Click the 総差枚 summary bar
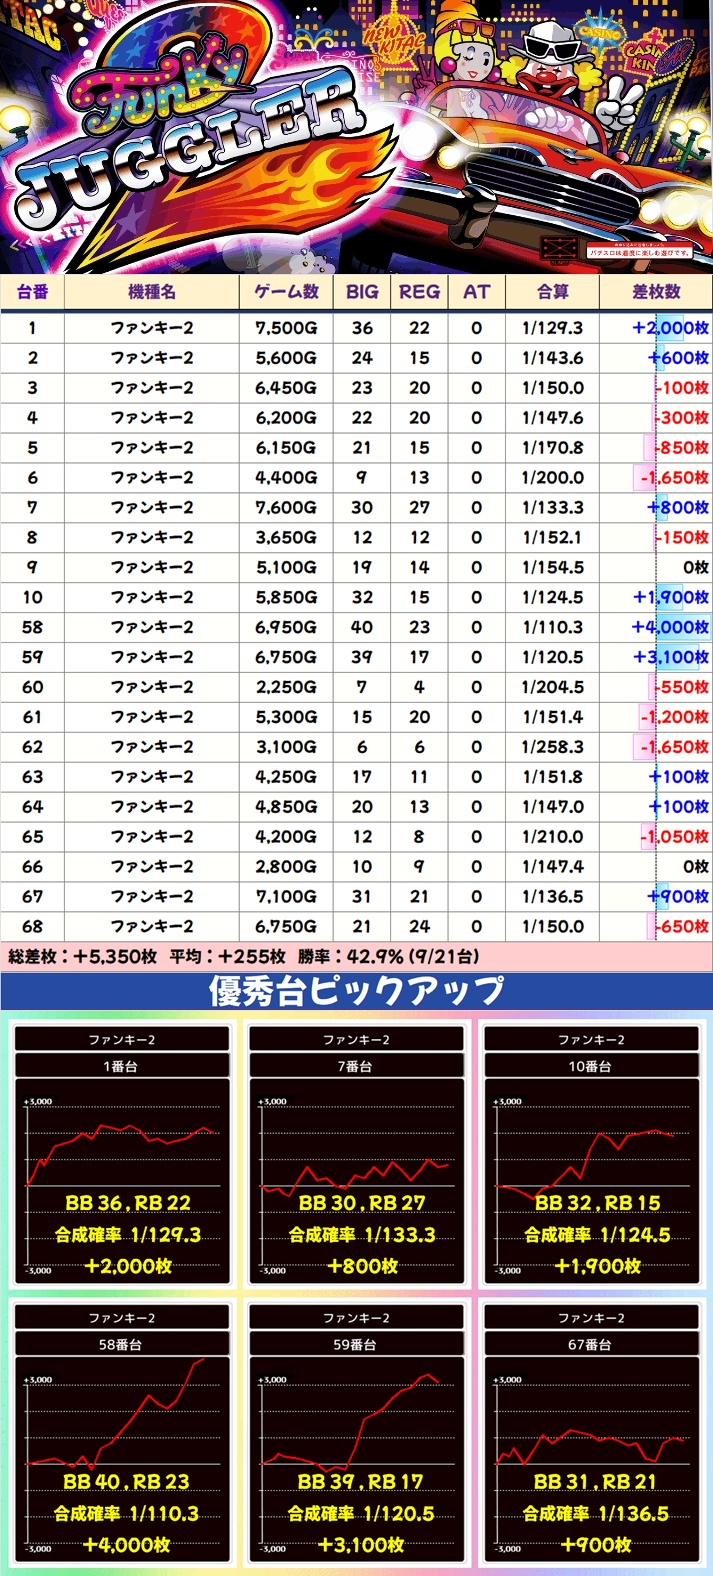Screen dimensions: 713x1576 tap(356, 956)
